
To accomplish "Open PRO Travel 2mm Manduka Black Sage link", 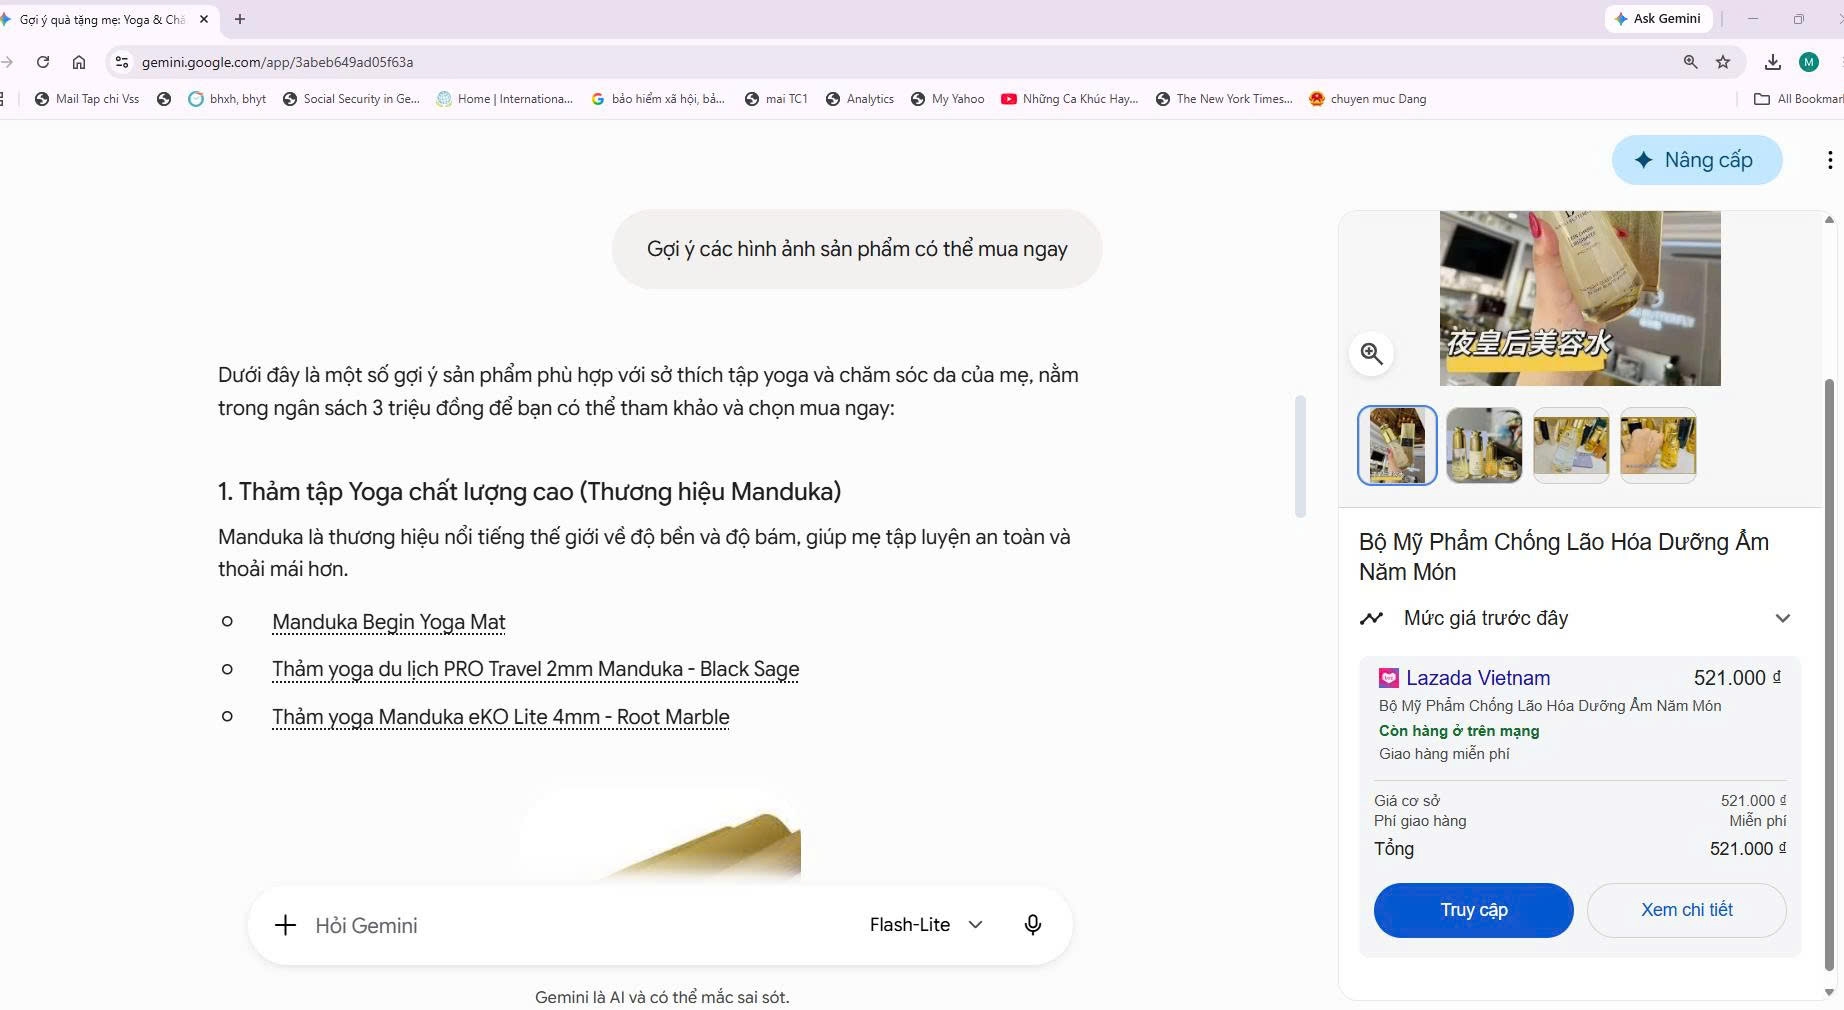I will coord(536,669).
